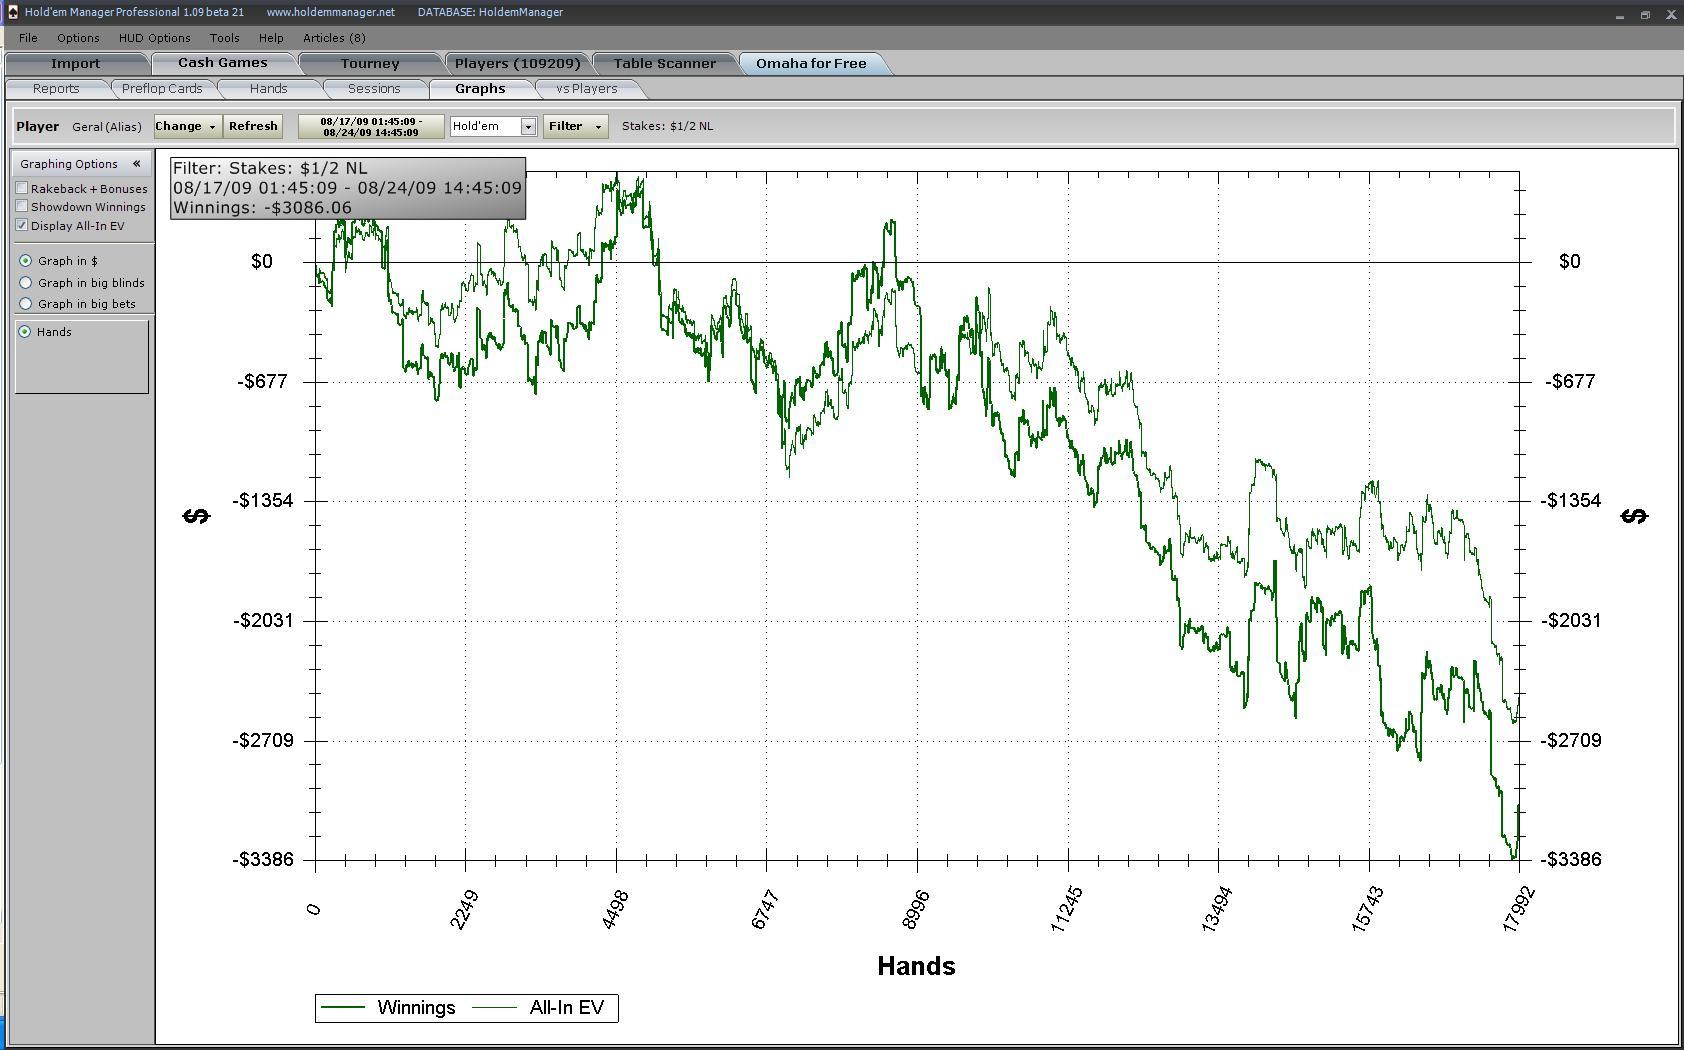Select Graph in big bets option

26,304
